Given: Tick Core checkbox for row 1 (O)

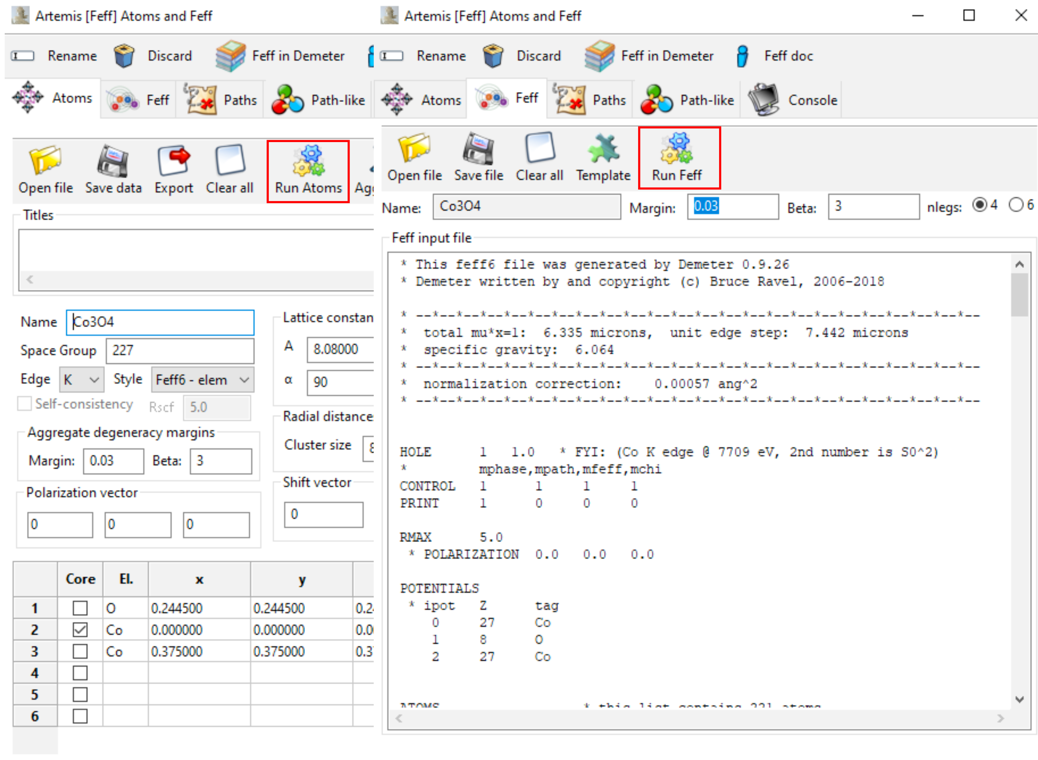Looking at the screenshot, I should pos(80,608).
